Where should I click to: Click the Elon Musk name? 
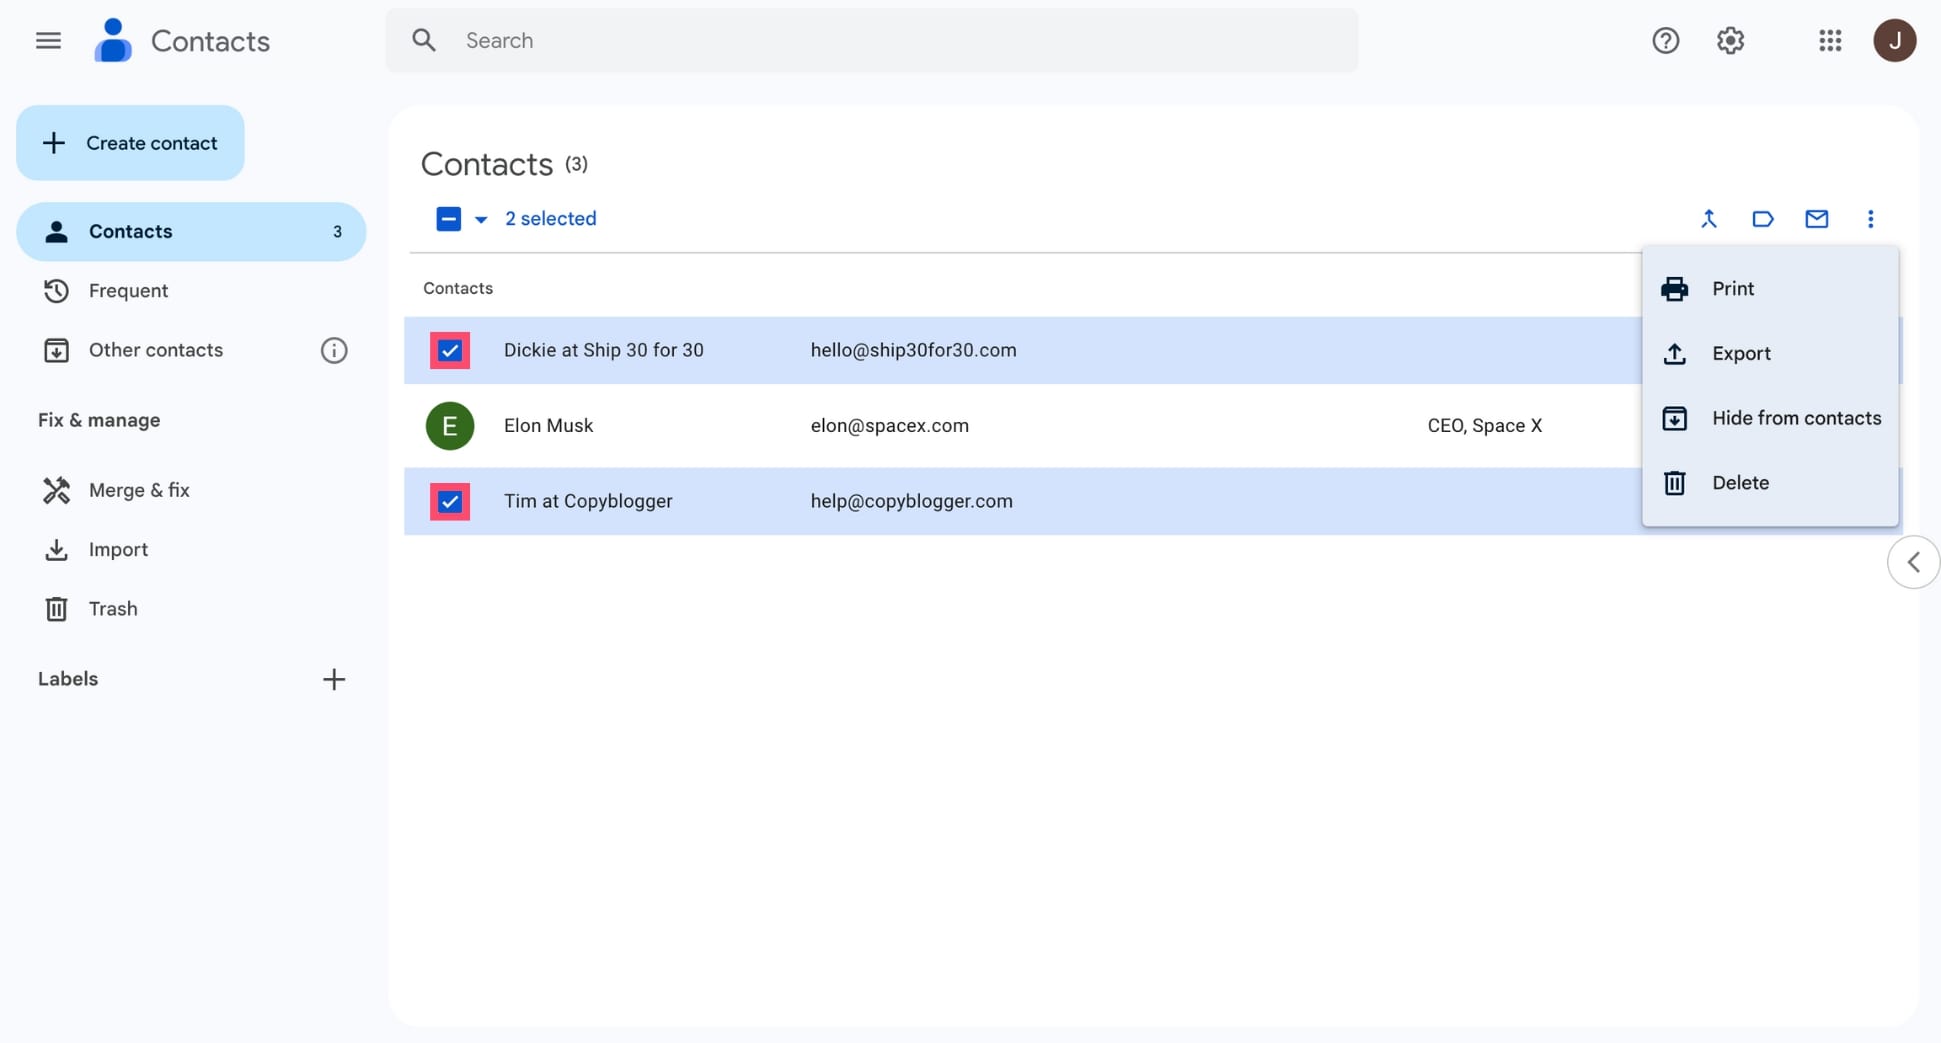548,426
